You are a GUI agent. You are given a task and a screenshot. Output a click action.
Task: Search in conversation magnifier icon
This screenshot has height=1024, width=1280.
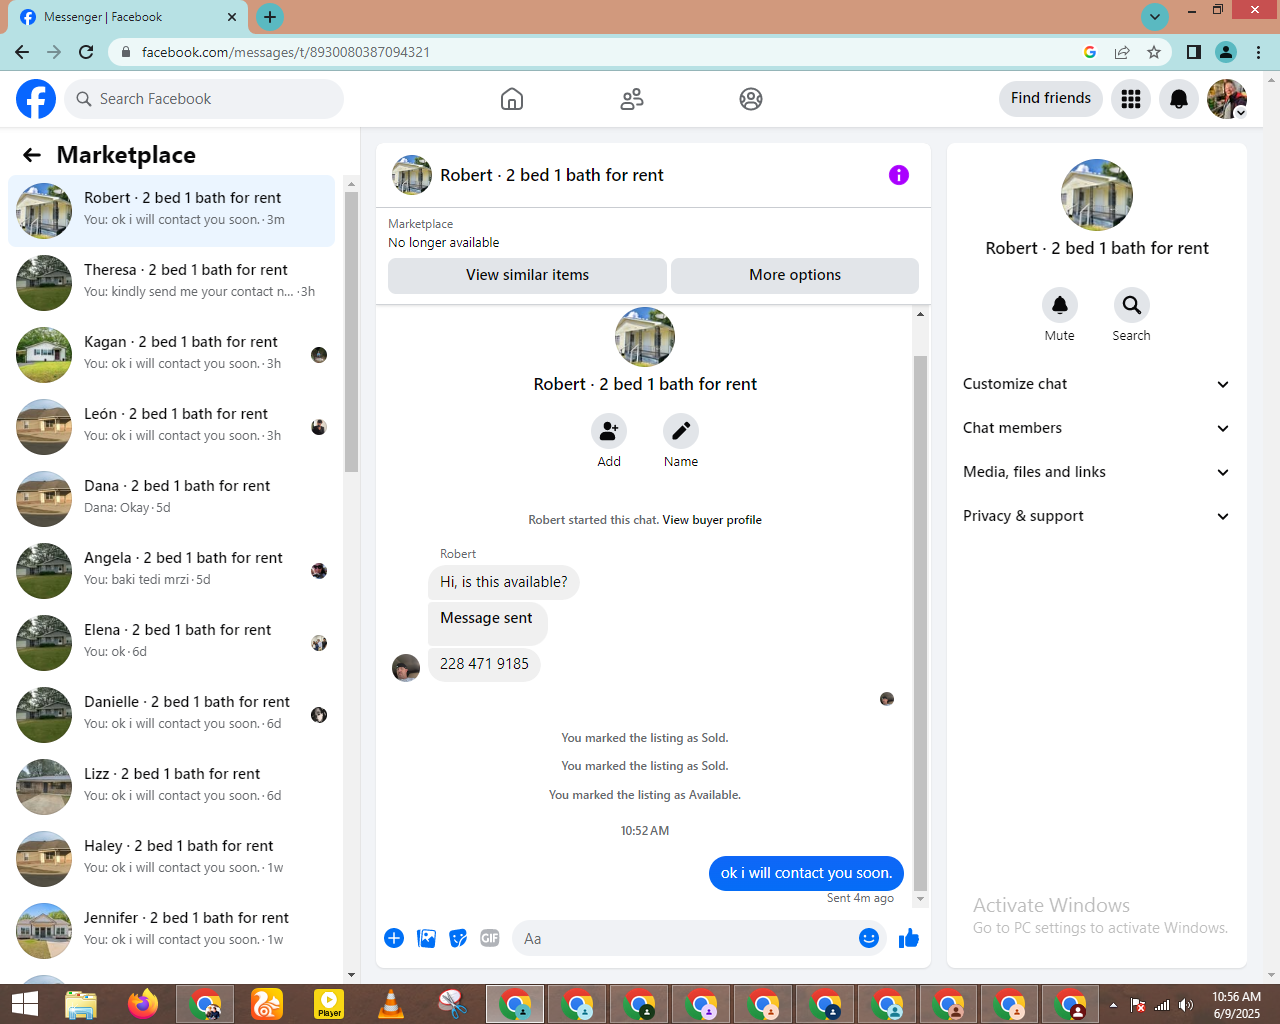coord(1132,305)
